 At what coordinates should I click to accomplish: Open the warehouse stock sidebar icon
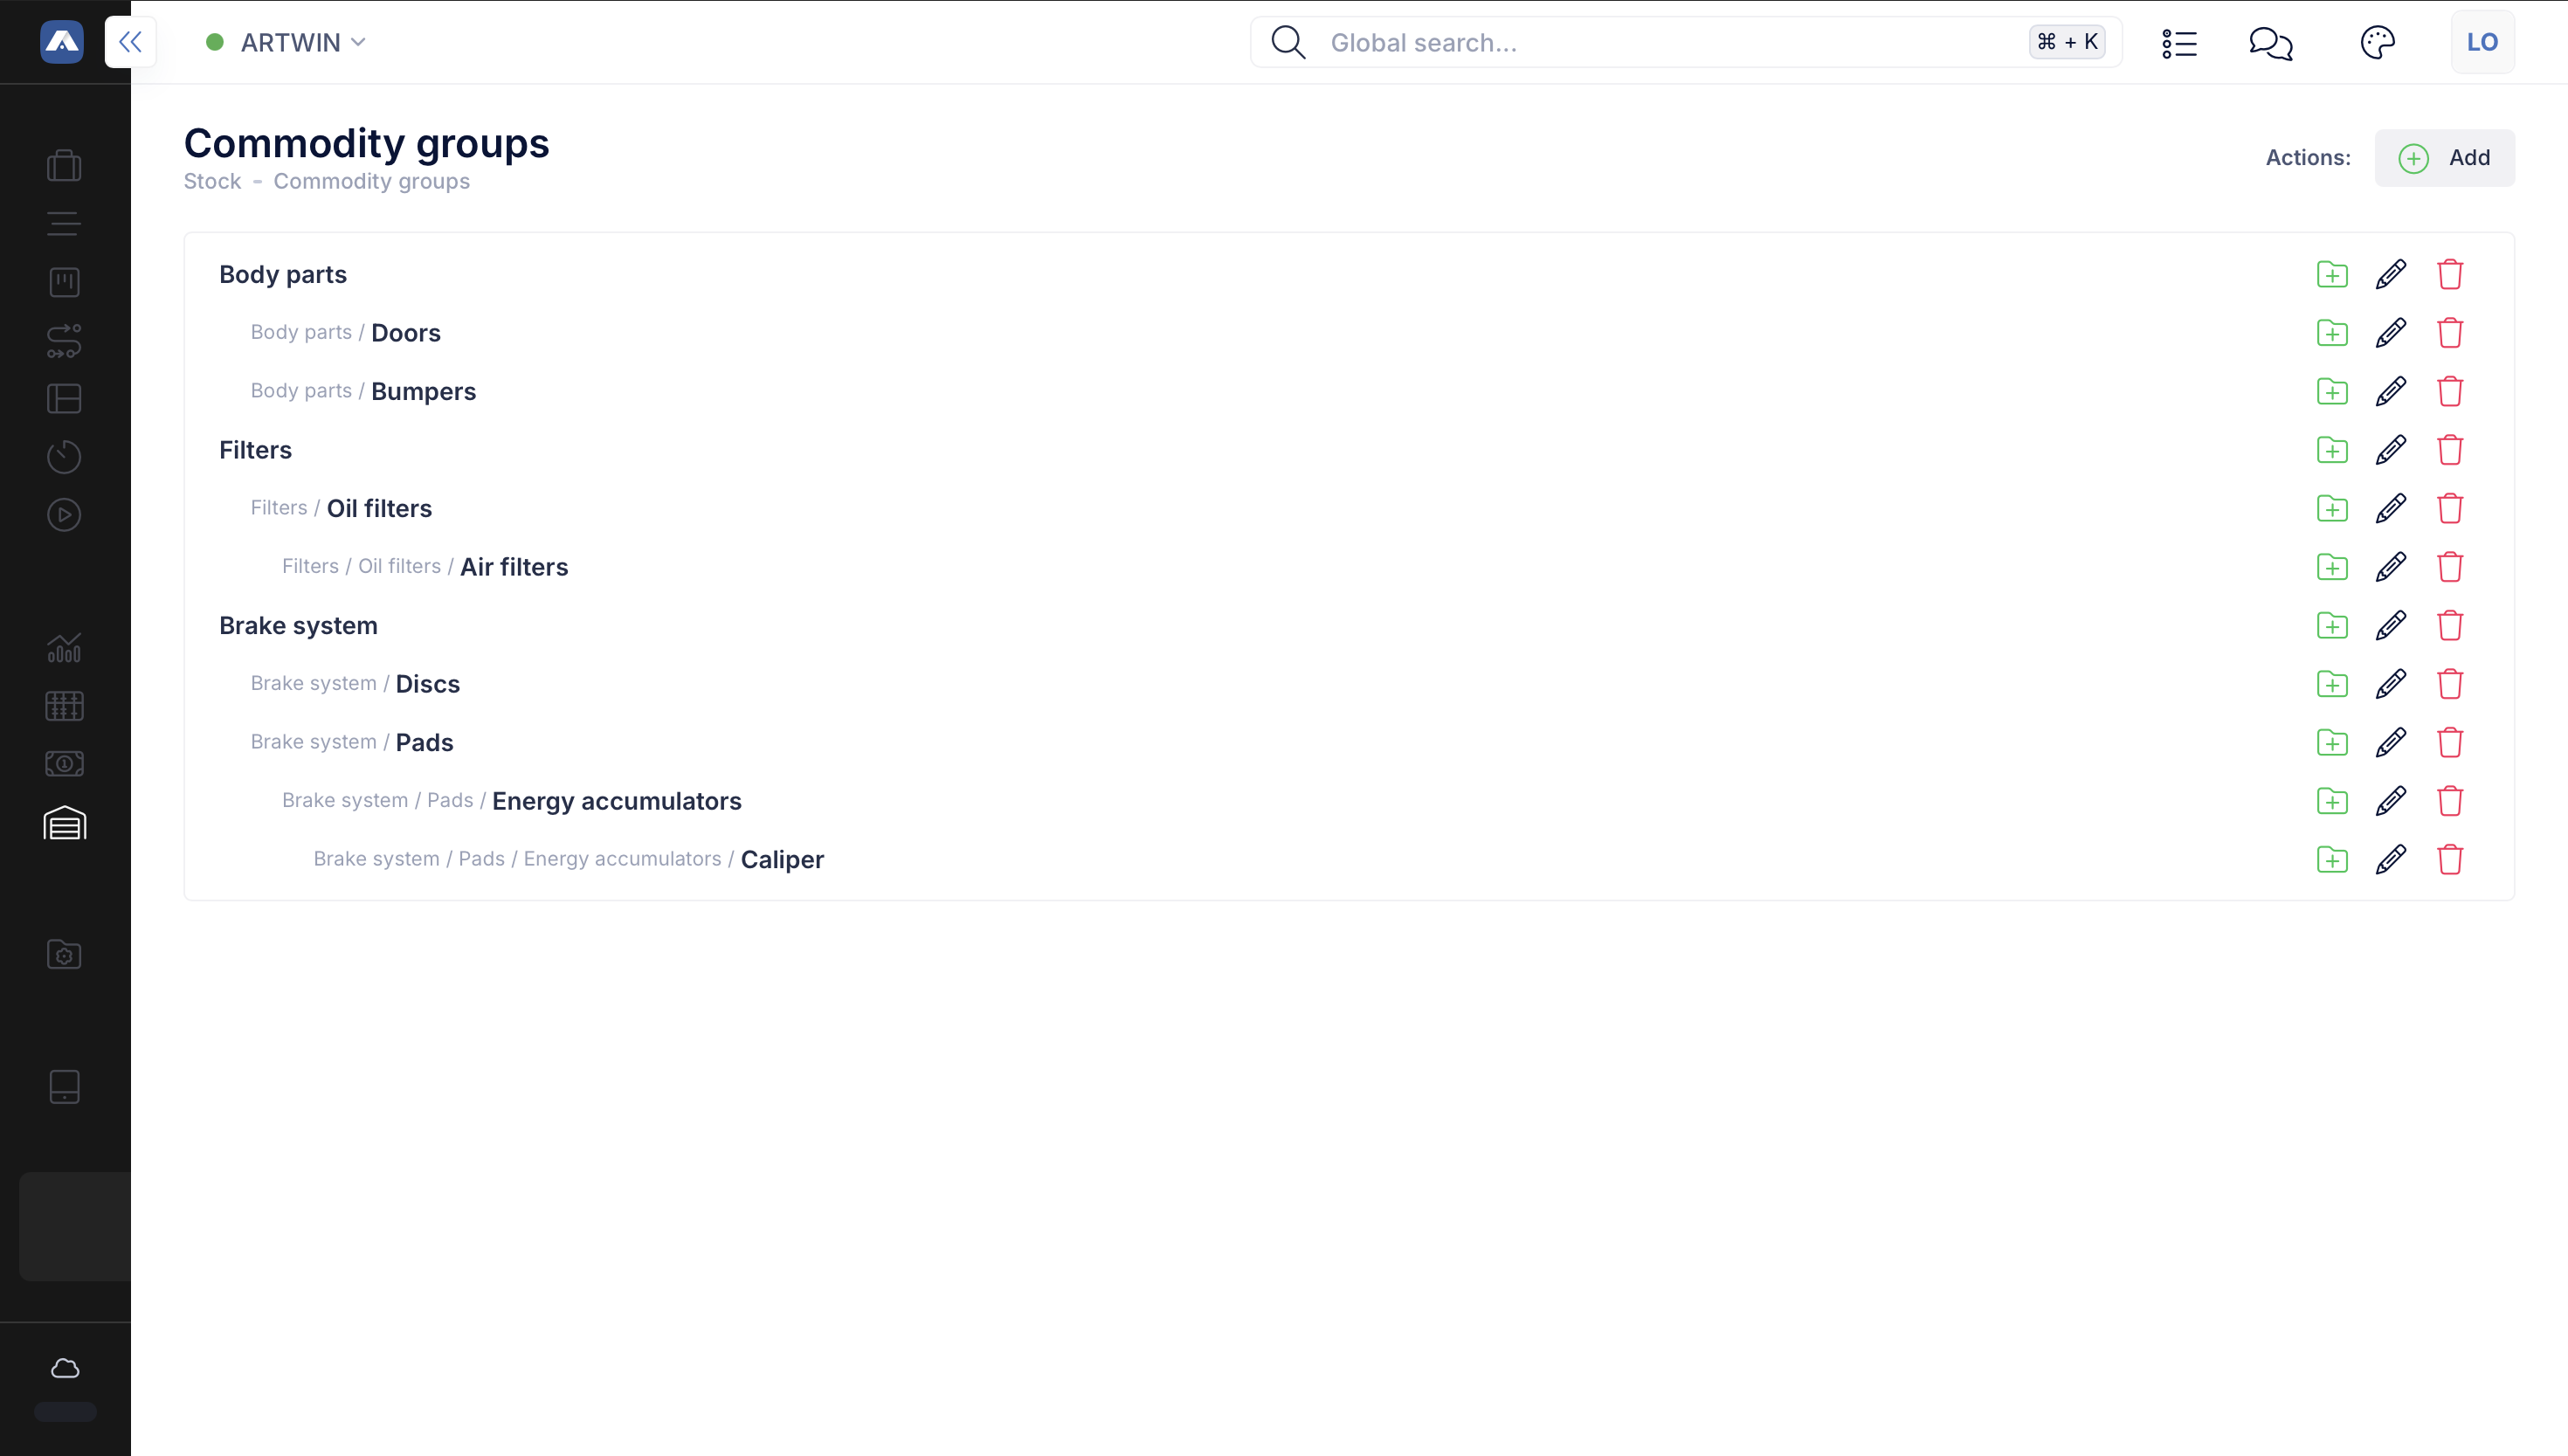[65, 823]
